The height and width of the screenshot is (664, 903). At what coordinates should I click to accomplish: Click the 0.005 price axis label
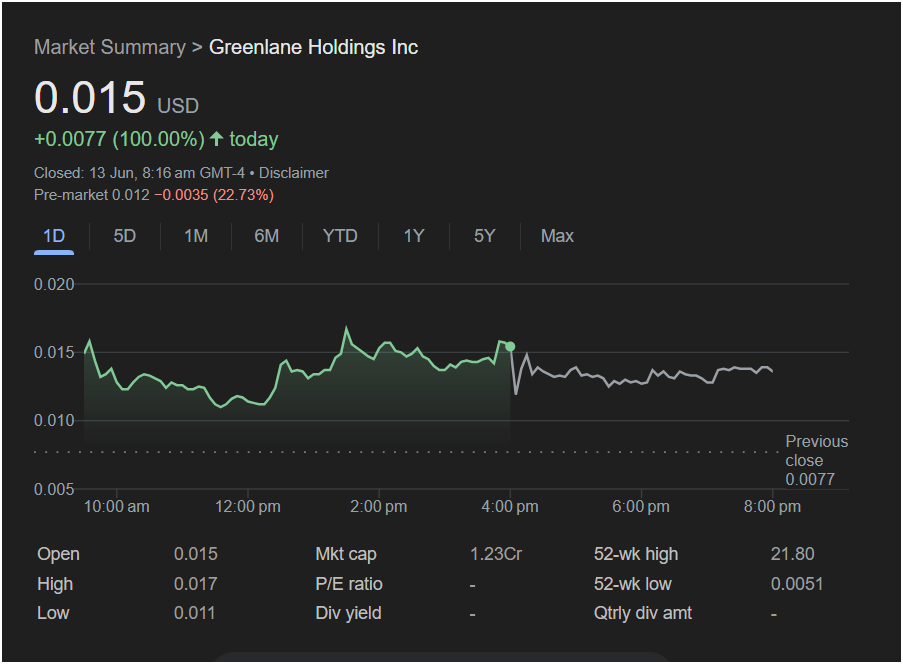coord(54,490)
